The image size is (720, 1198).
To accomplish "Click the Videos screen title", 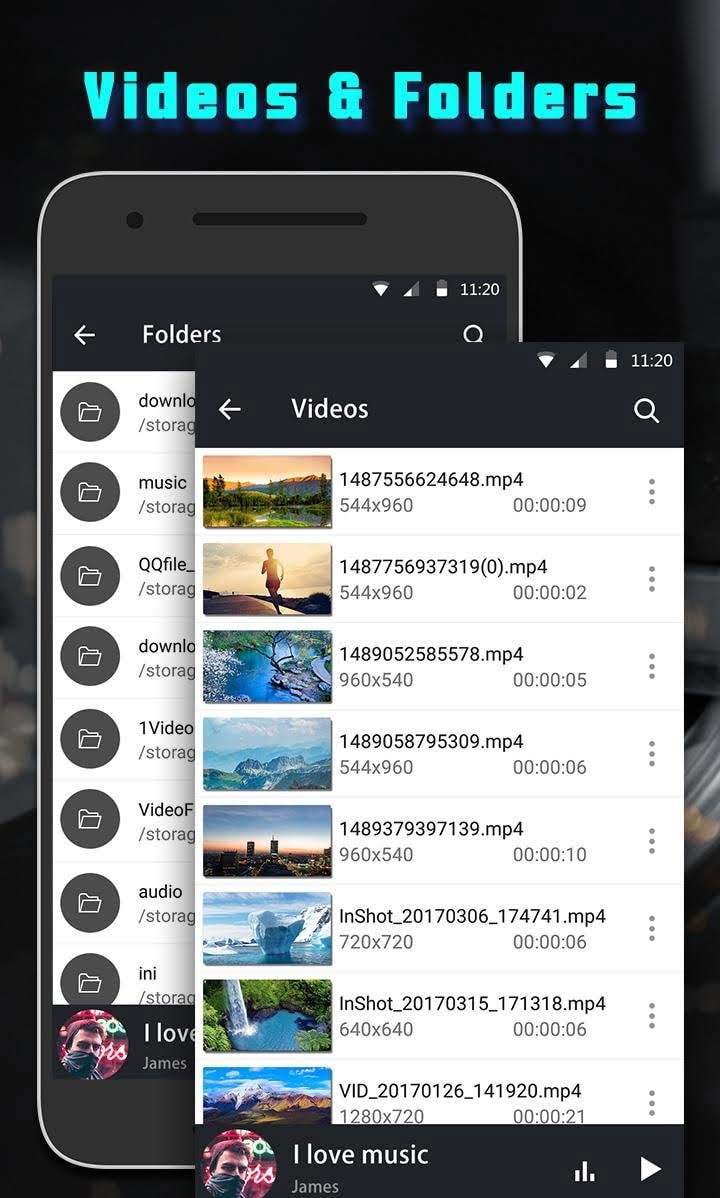I will 329,409.
